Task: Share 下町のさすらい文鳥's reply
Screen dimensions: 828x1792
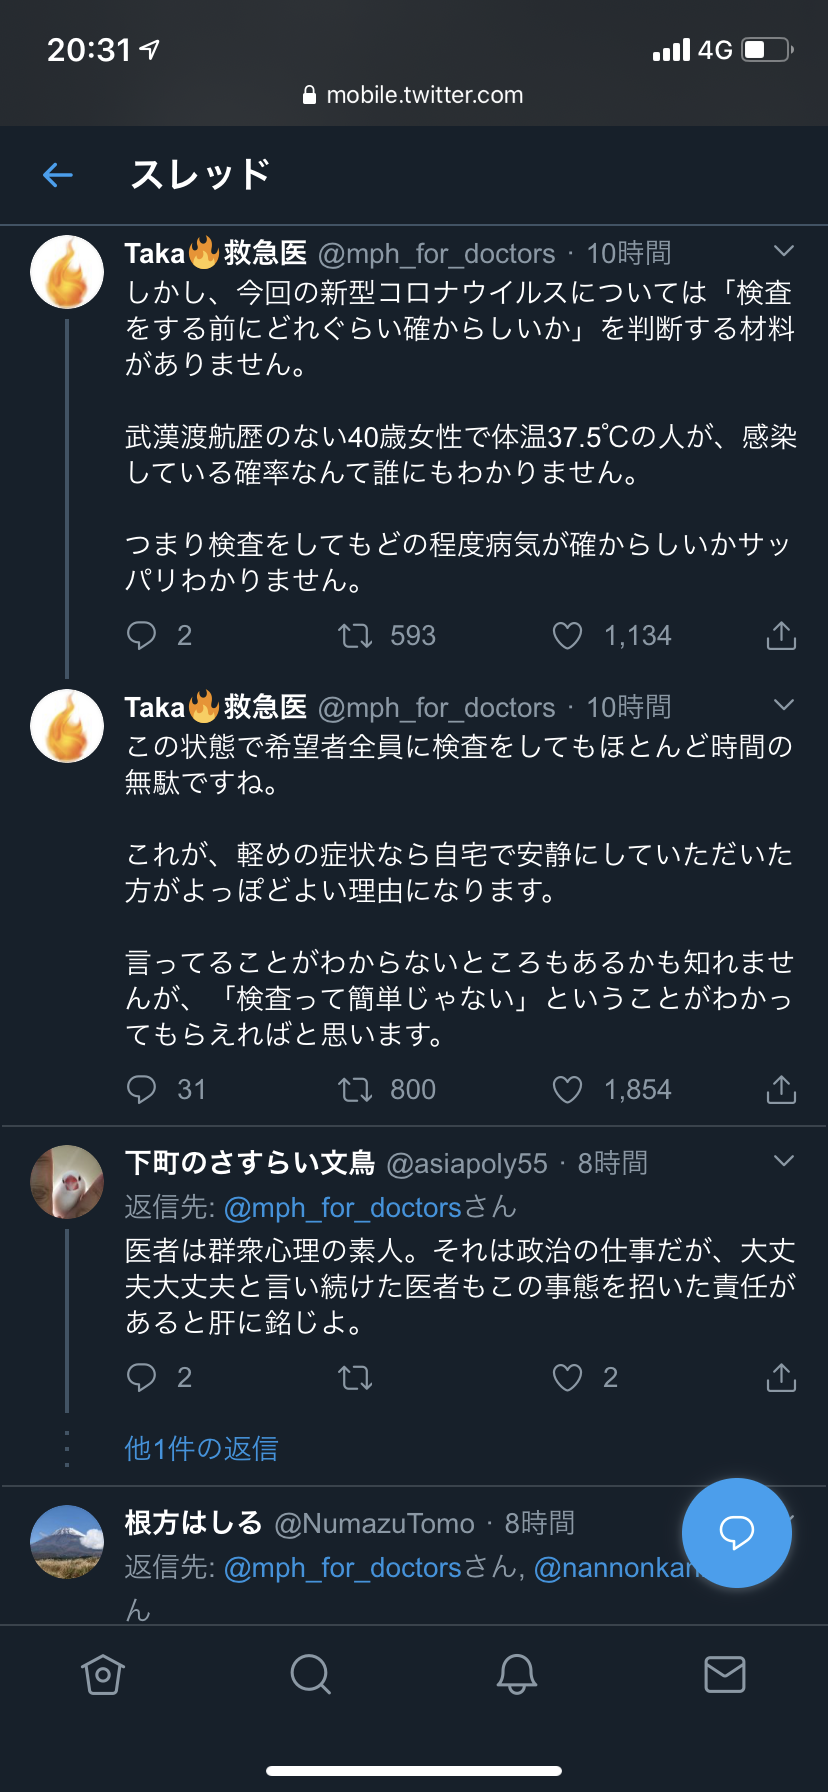Action: pos(781,1378)
